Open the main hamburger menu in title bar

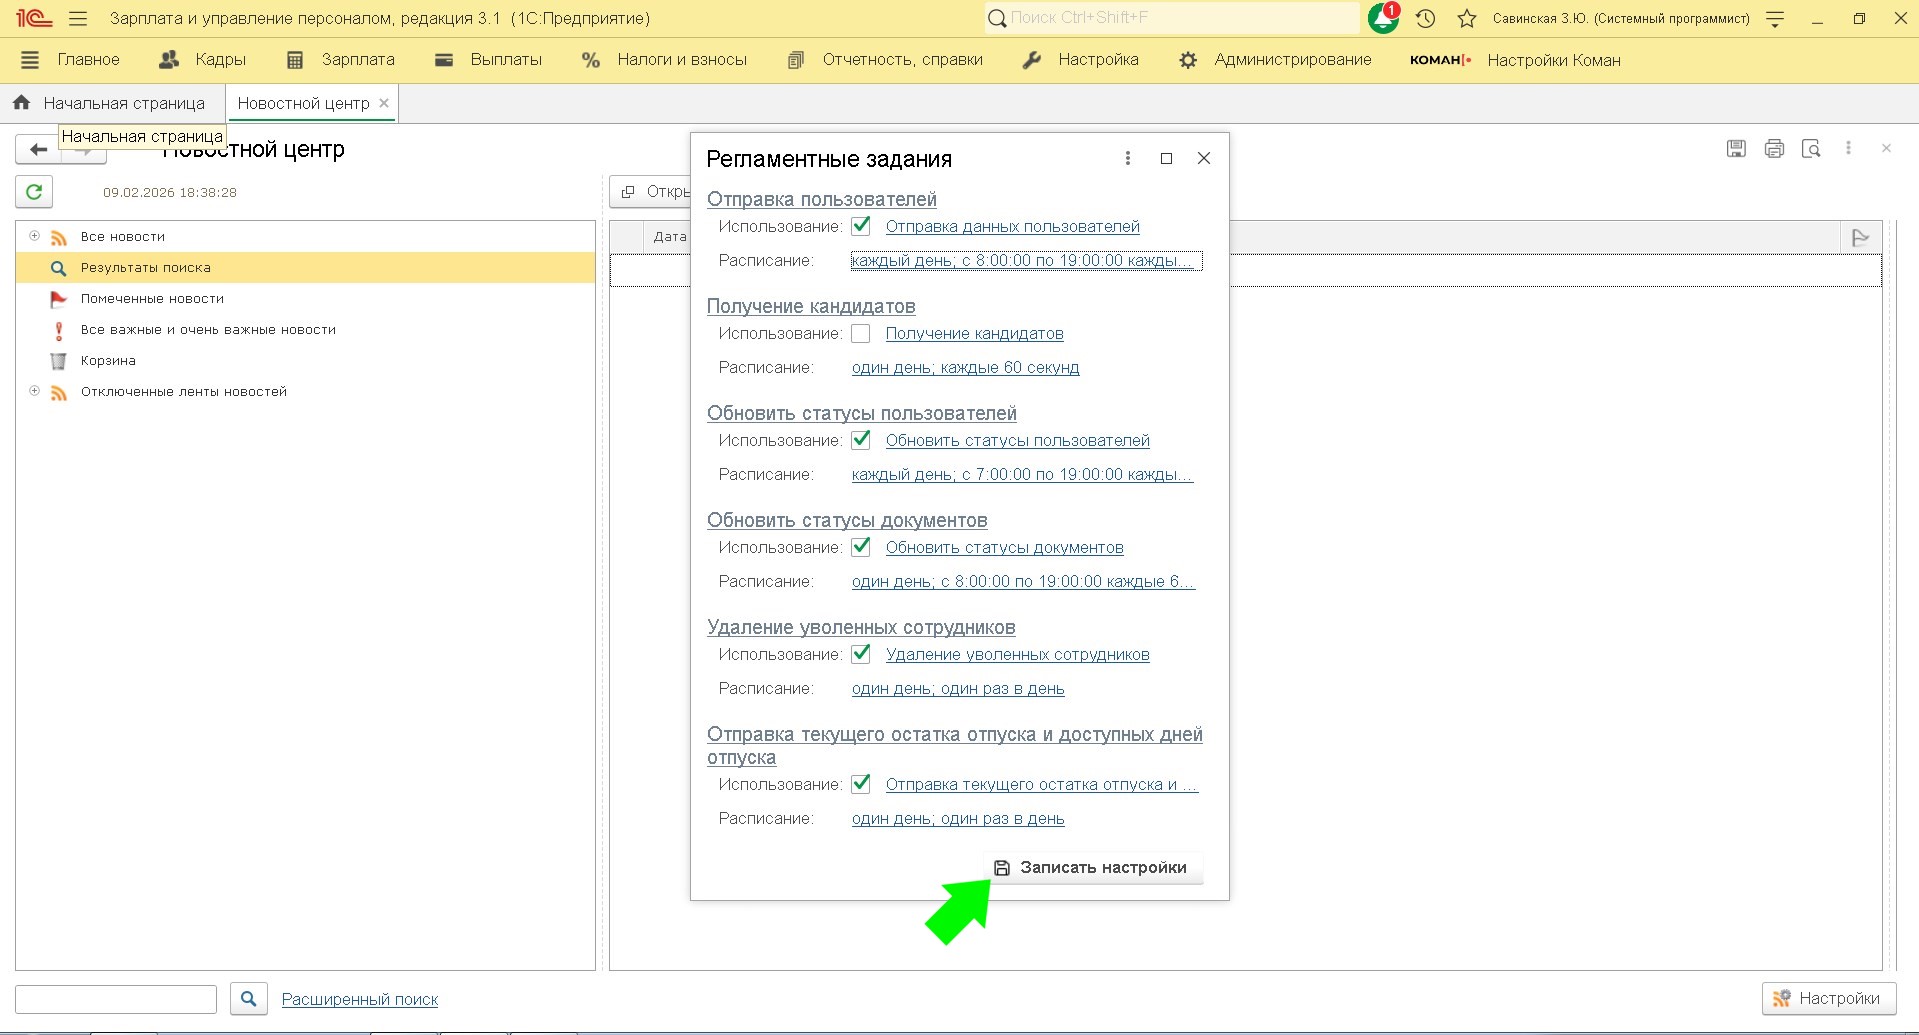[x=78, y=18]
